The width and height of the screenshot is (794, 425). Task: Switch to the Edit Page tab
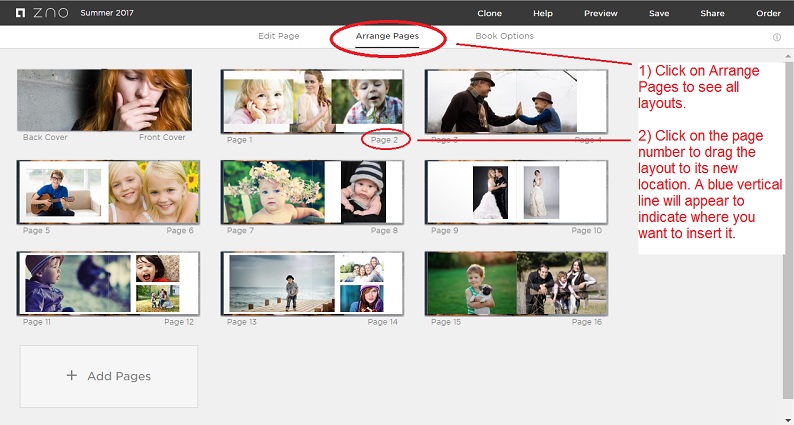point(279,36)
